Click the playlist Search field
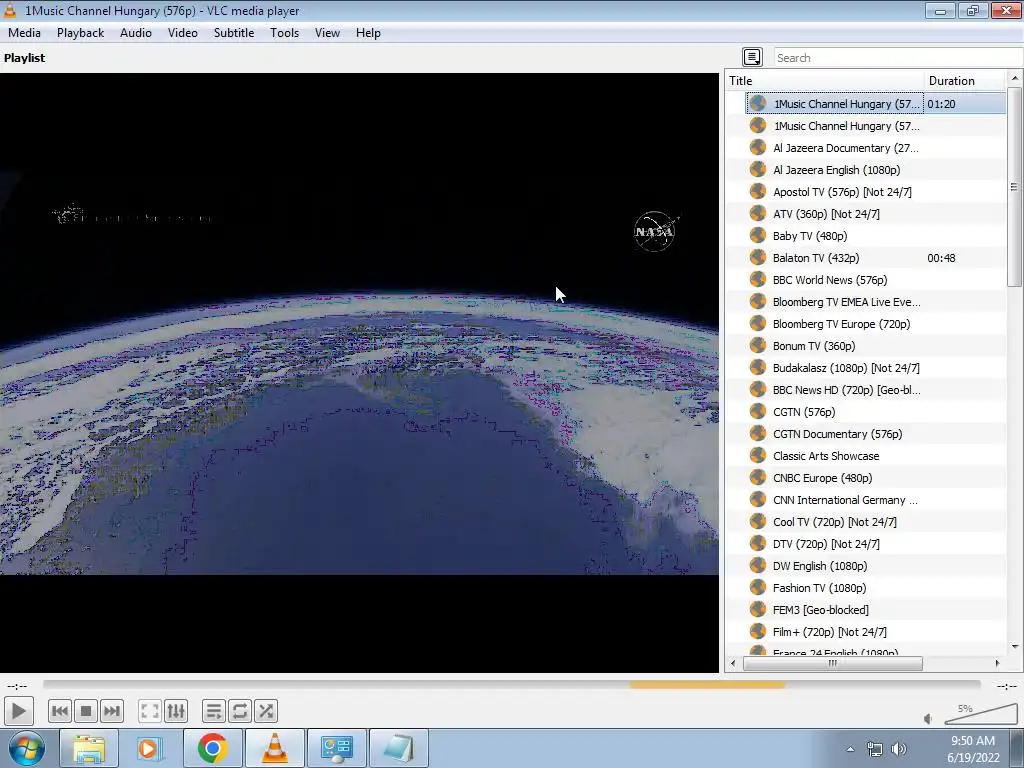The height and width of the screenshot is (768, 1024). pyautogui.click(x=899, y=57)
